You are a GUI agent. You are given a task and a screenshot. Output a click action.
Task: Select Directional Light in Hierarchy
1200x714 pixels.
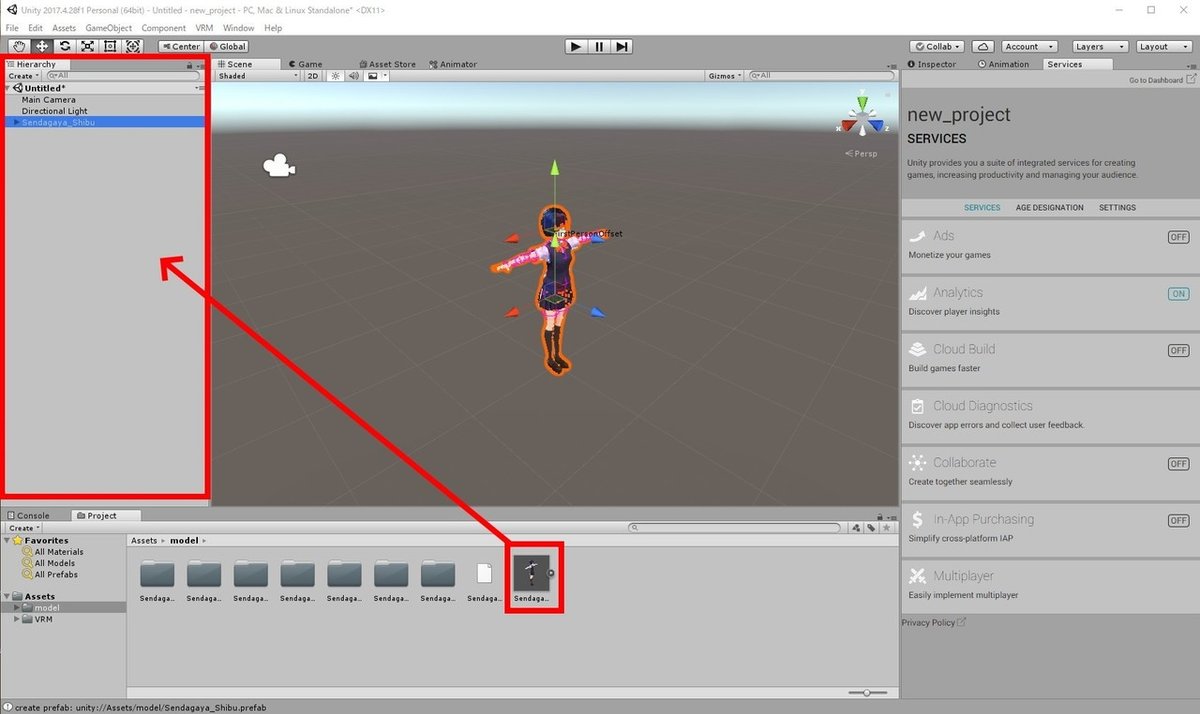54,111
